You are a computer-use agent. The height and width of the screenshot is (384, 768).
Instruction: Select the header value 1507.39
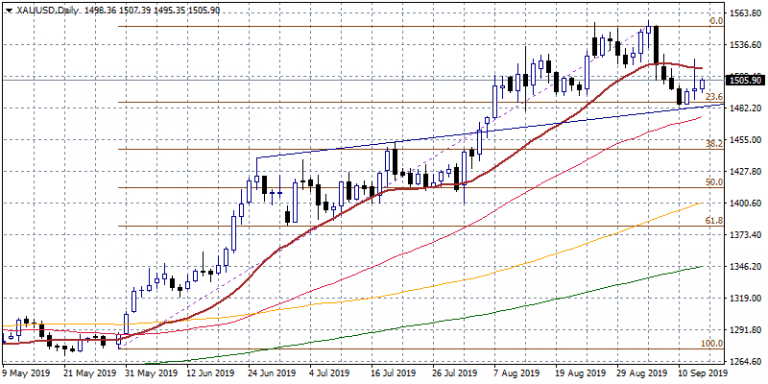(x=135, y=9)
